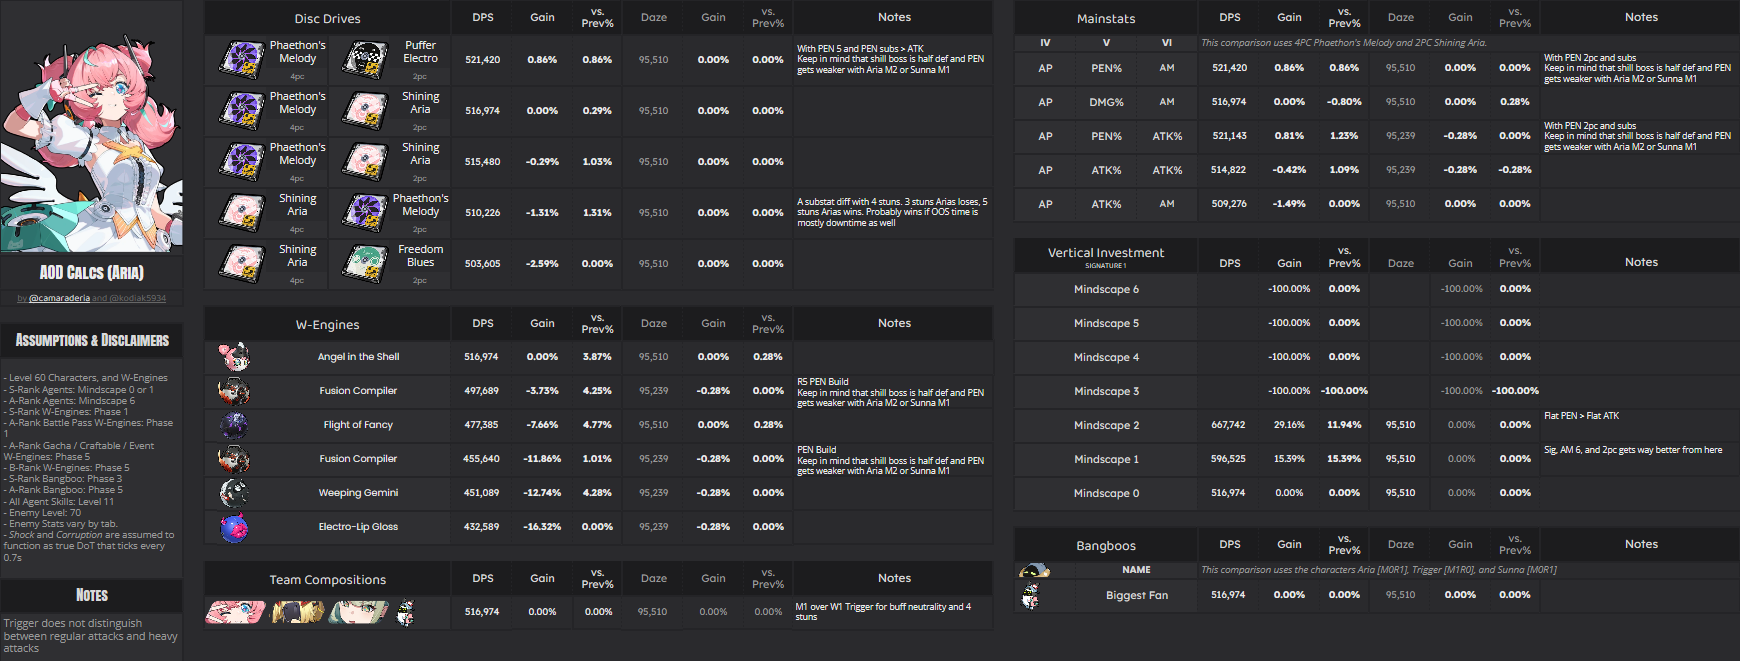Click the Freedom Blues disc drive icon
The width and height of the screenshot is (1740, 661).
tap(365, 264)
